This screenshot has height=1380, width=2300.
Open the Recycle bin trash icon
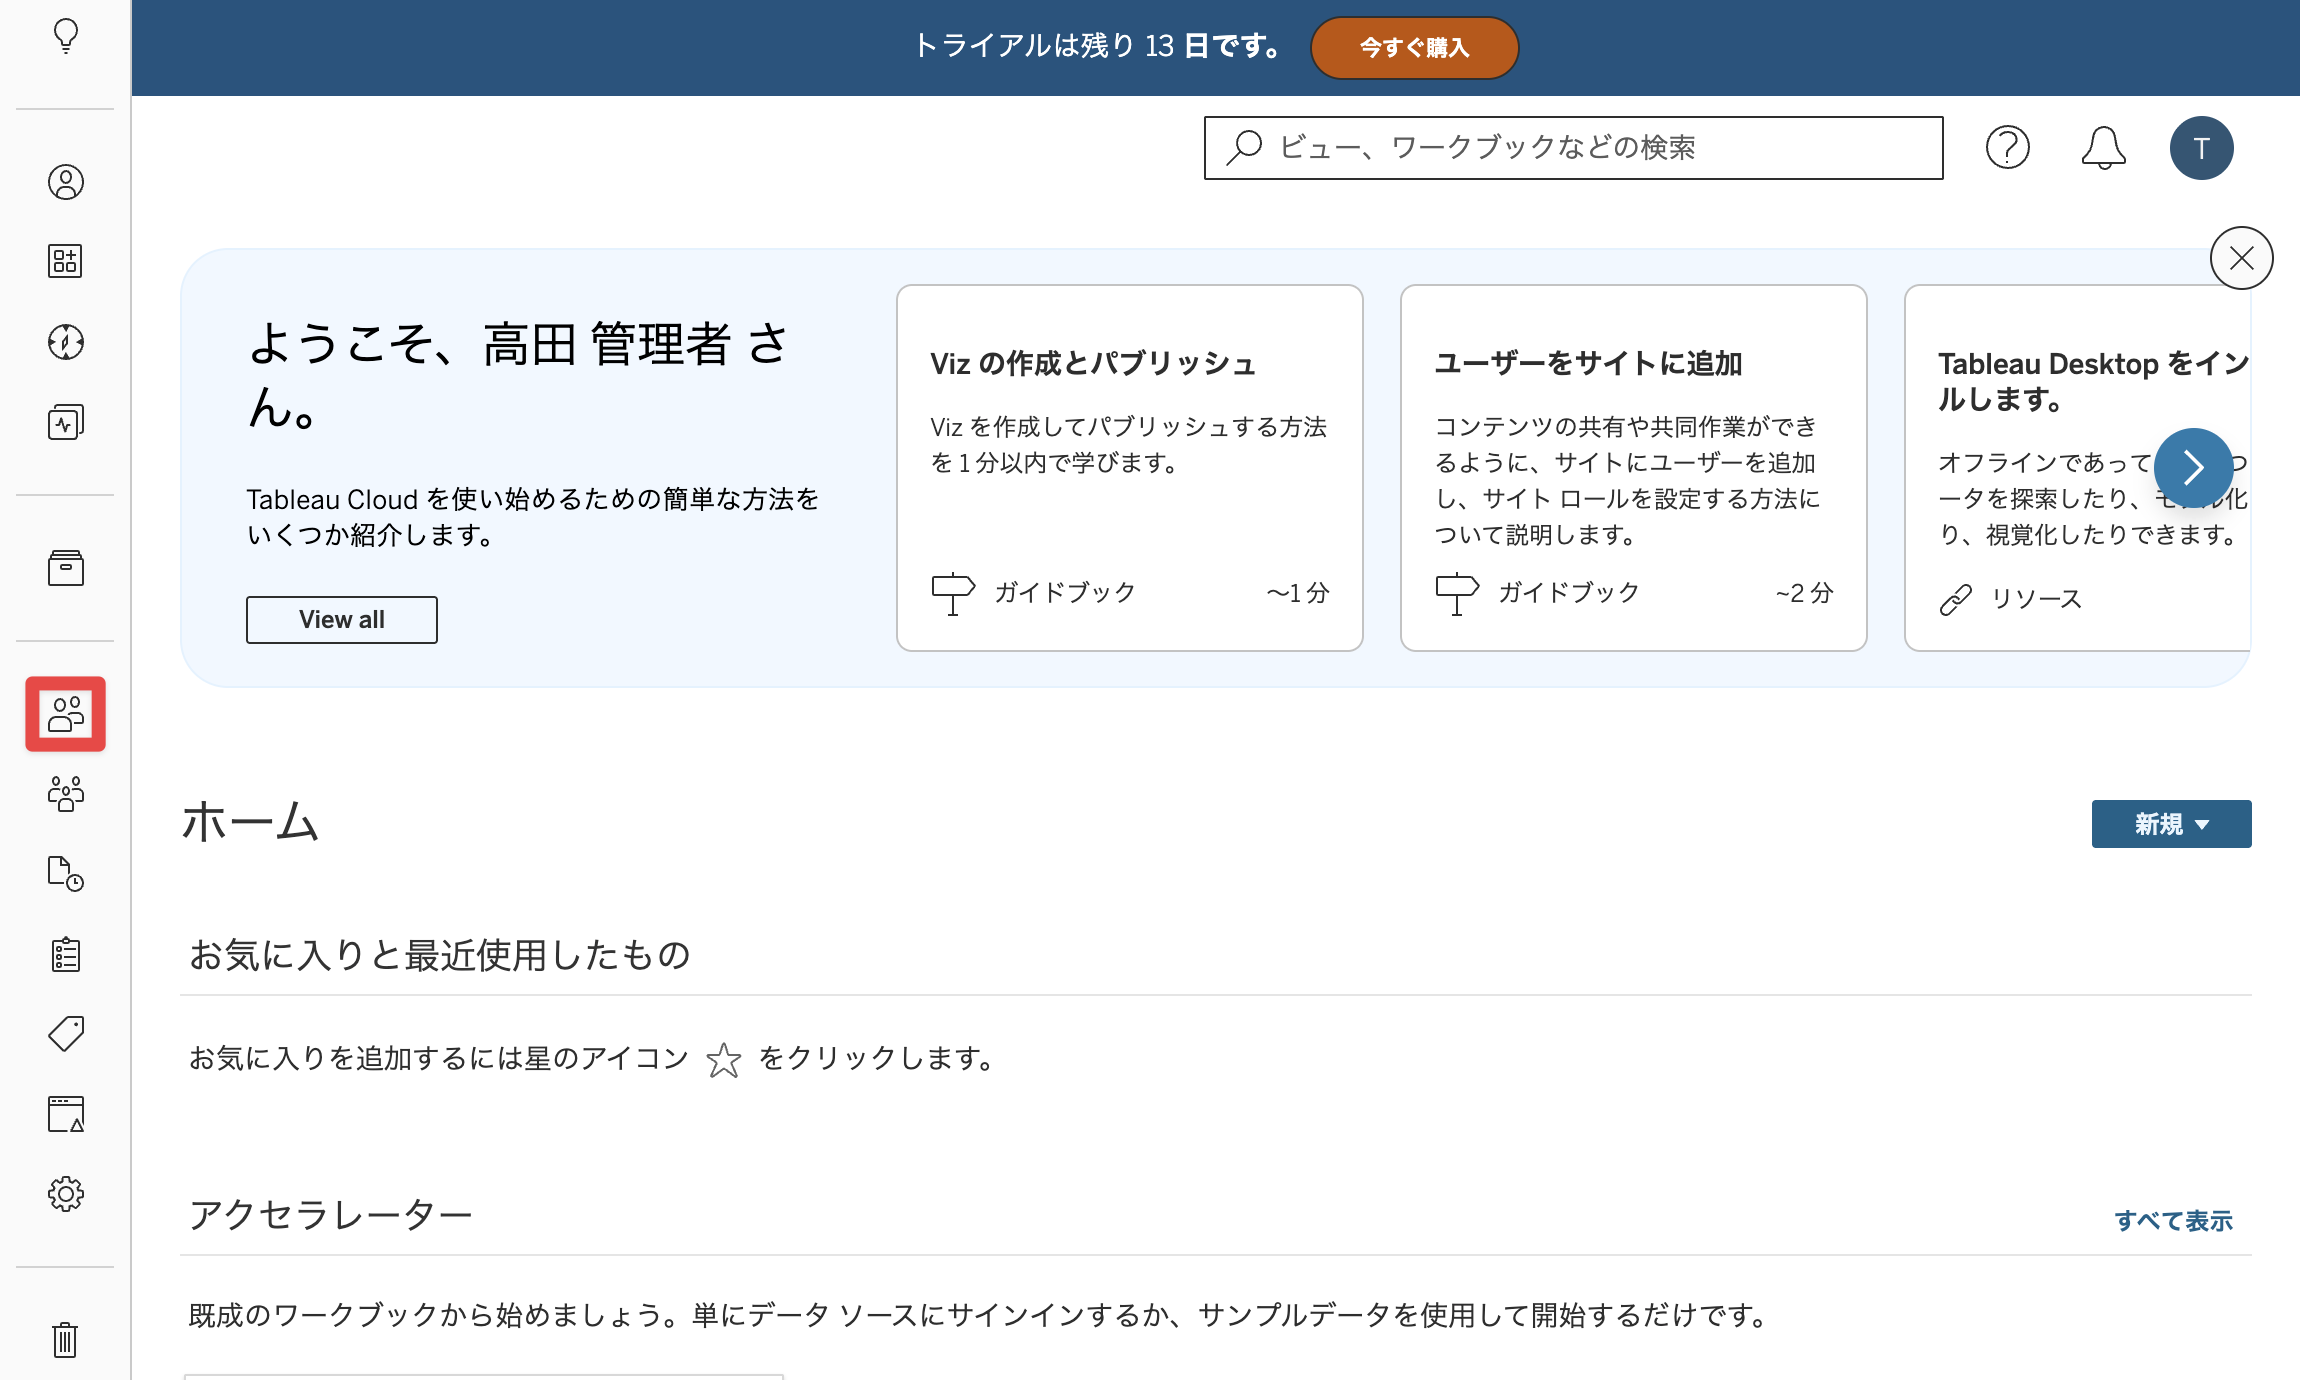click(x=66, y=1339)
